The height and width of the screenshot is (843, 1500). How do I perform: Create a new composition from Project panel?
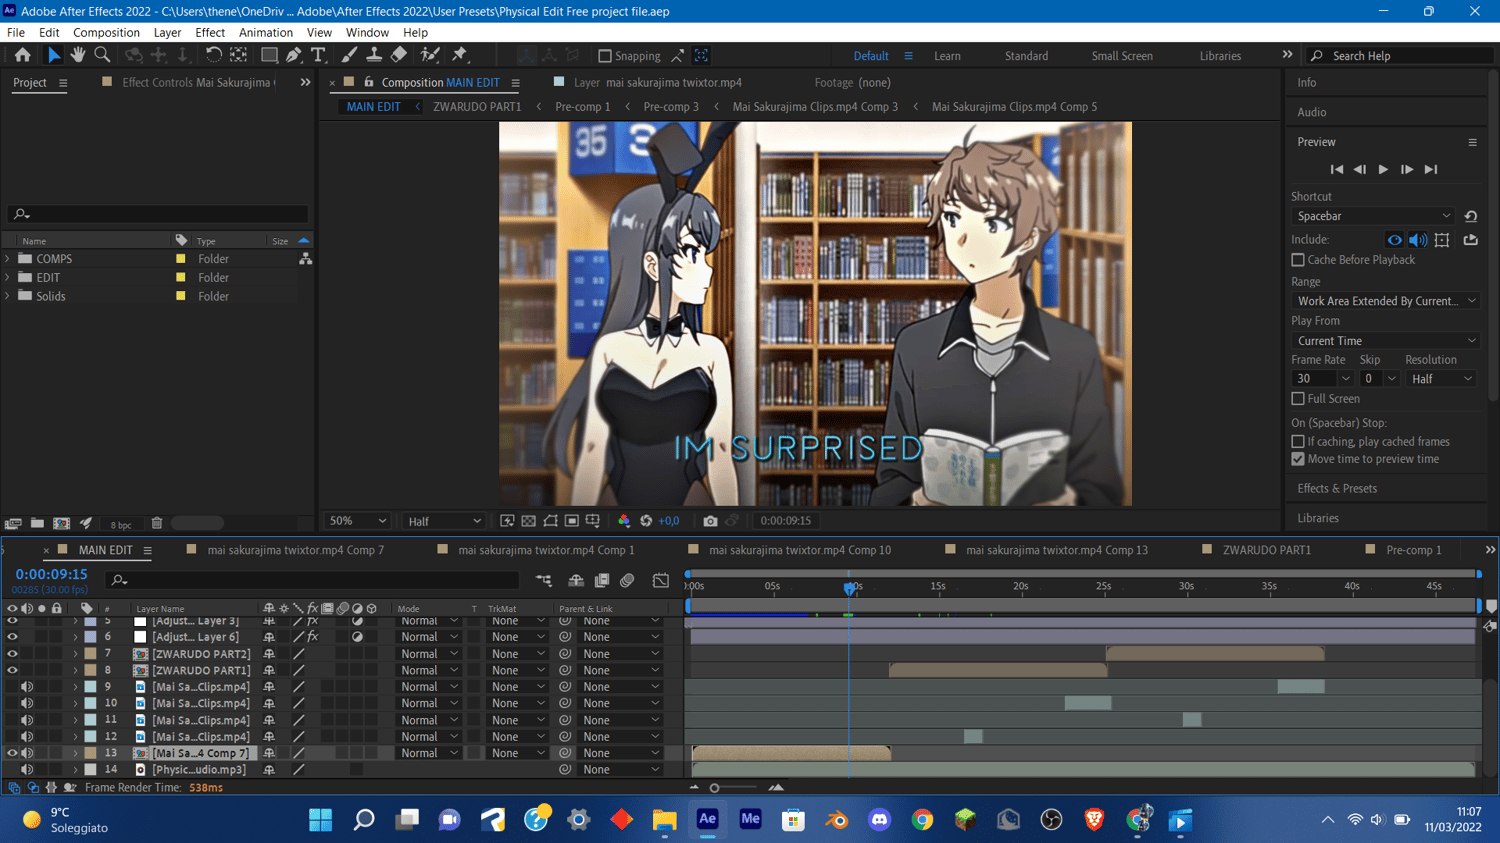coord(61,523)
